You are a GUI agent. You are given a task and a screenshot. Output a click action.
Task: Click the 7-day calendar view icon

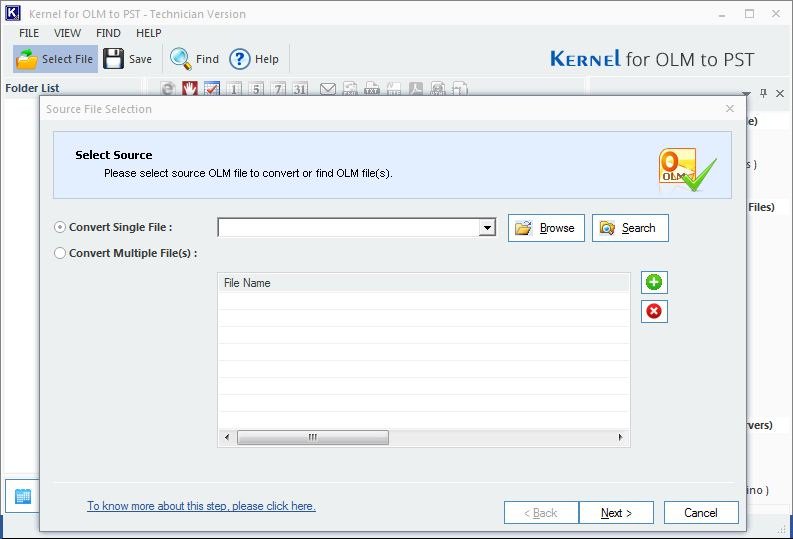(278, 89)
